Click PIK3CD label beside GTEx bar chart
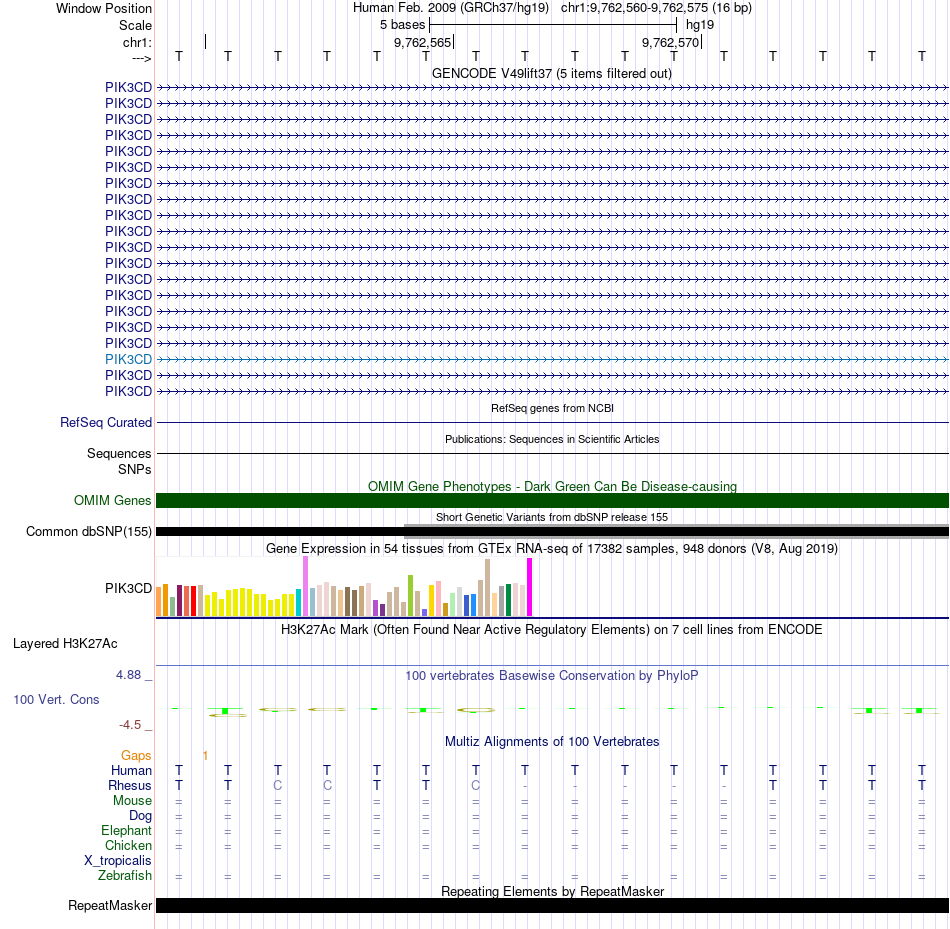This screenshot has height=929, width=950. (x=128, y=588)
